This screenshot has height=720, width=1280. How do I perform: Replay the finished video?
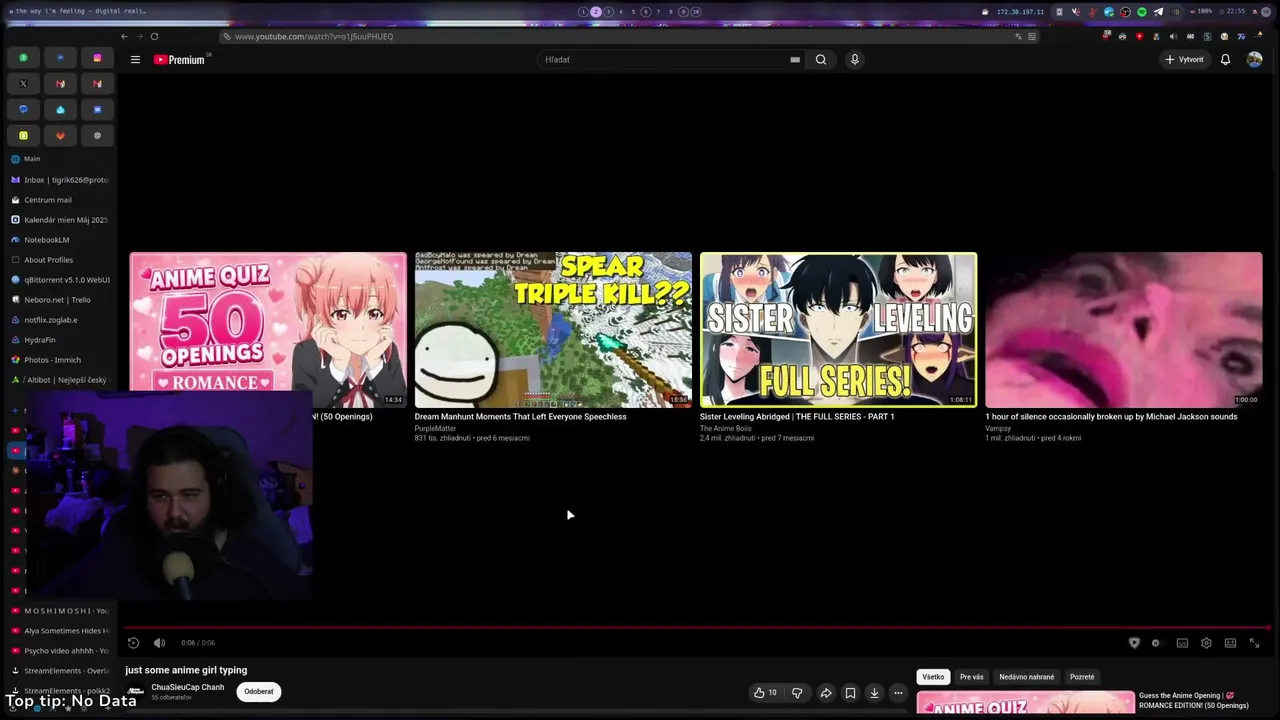click(x=133, y=643)
